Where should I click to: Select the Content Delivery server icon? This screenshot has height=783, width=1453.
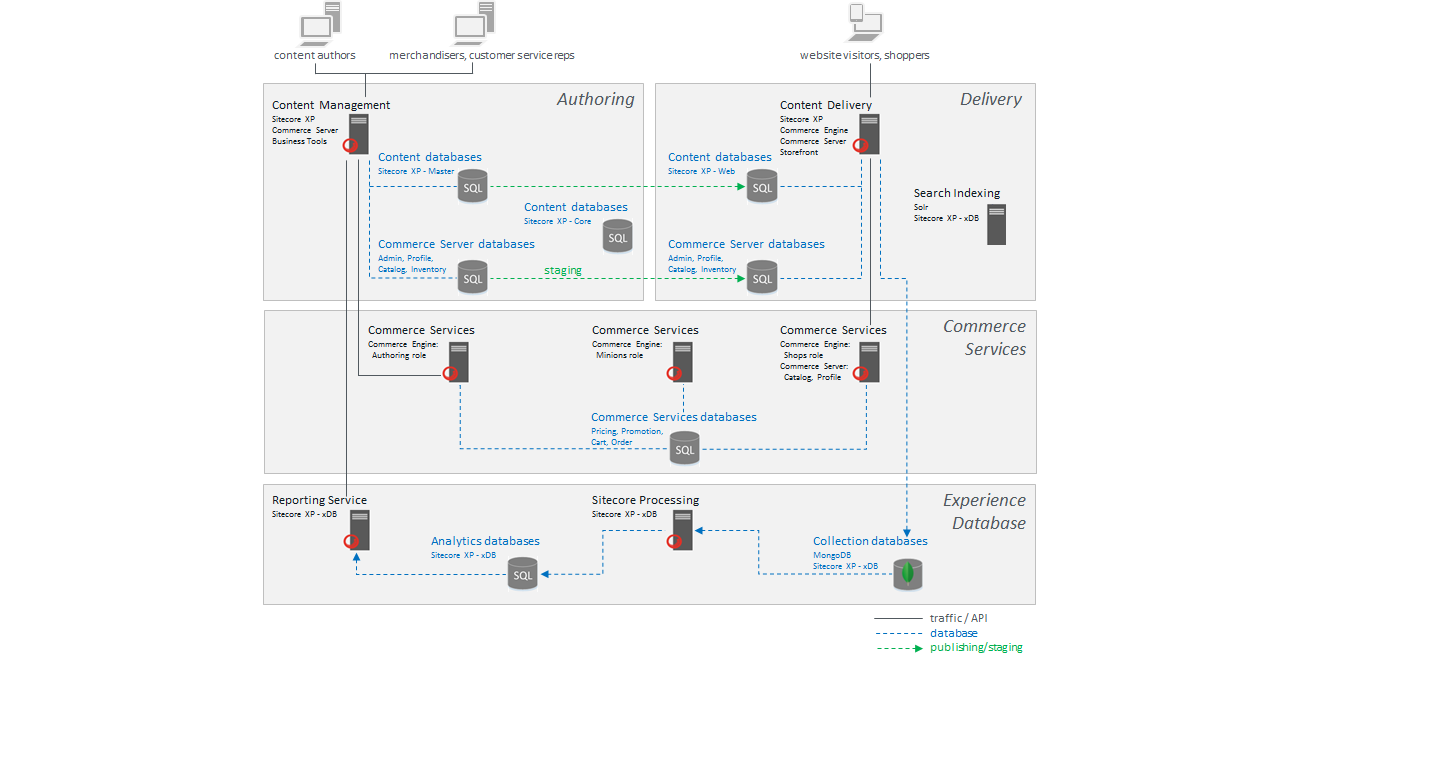point(868,134)
